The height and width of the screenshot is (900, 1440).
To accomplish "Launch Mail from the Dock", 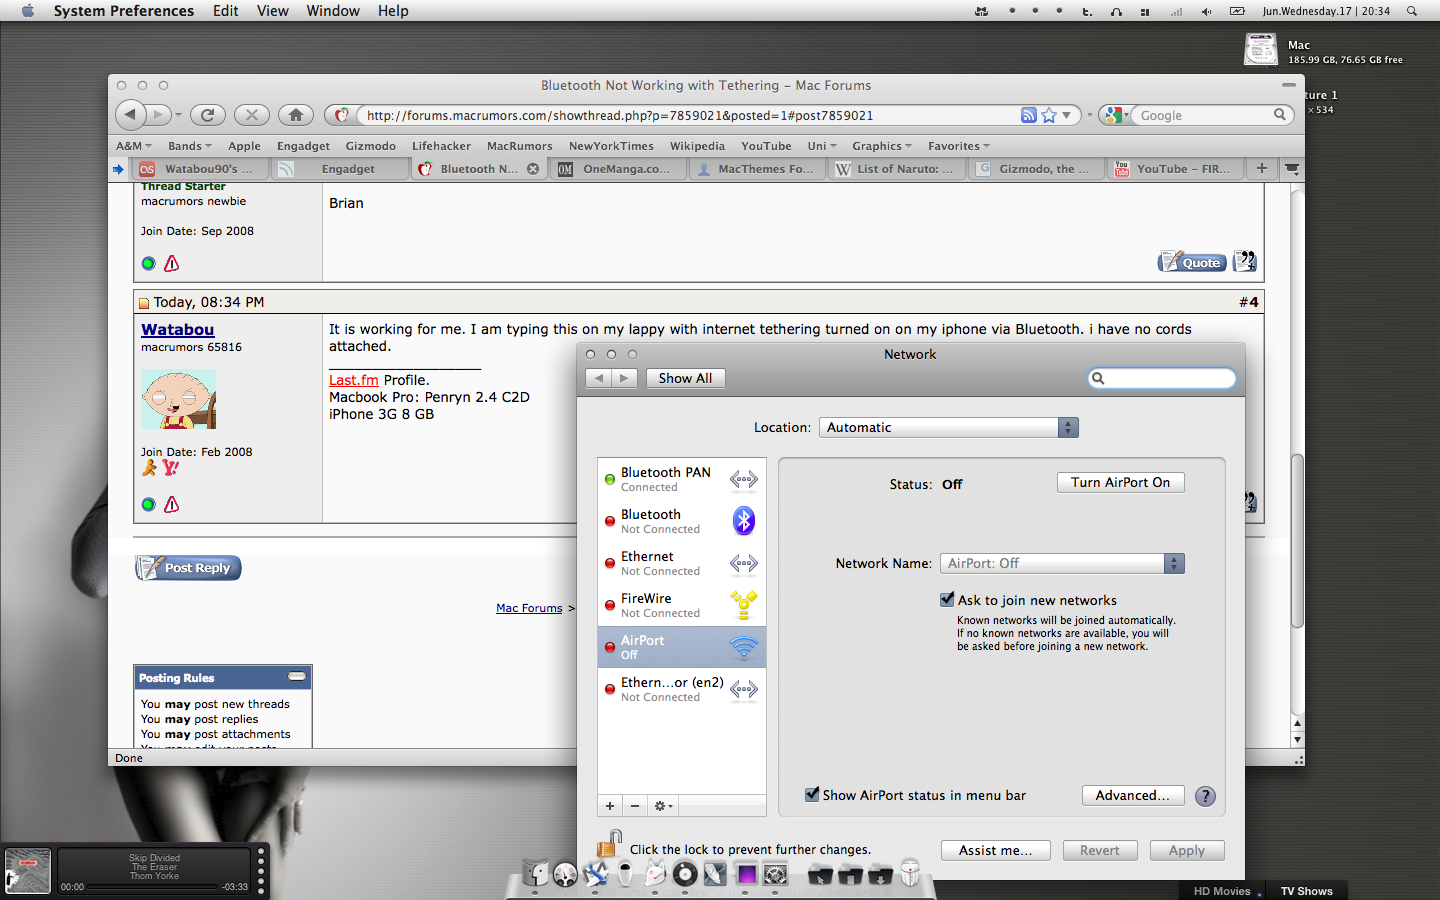I will tap(596, 874).
